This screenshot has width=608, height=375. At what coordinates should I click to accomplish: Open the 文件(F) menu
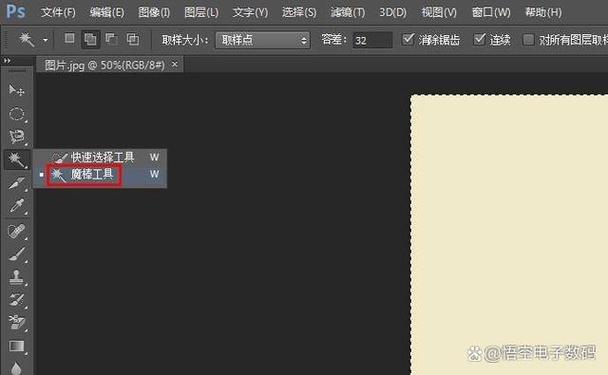coord(58,12)
